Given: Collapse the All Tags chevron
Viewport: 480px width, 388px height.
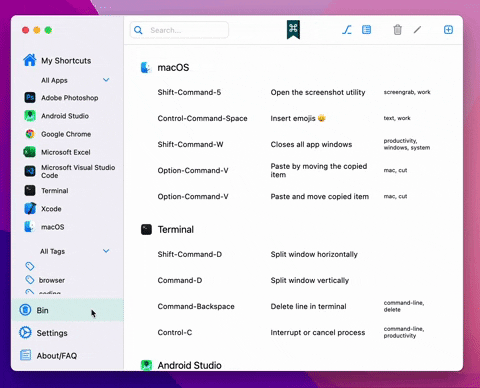Looking at the screenshot, I should [106, 251].
